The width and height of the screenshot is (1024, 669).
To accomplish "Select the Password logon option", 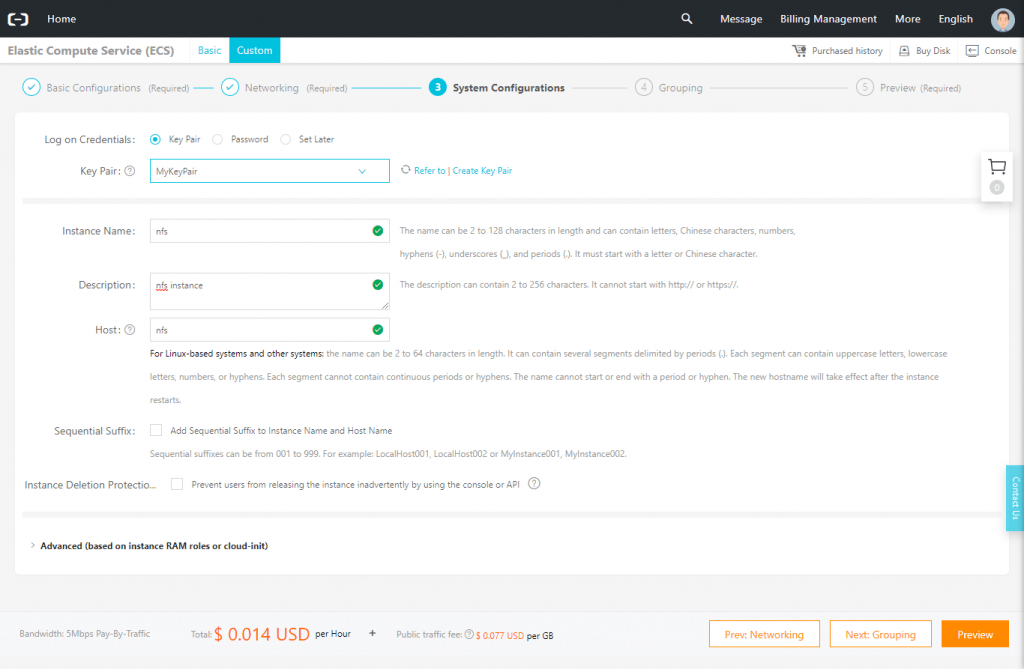I will click(x=217, y=139).
